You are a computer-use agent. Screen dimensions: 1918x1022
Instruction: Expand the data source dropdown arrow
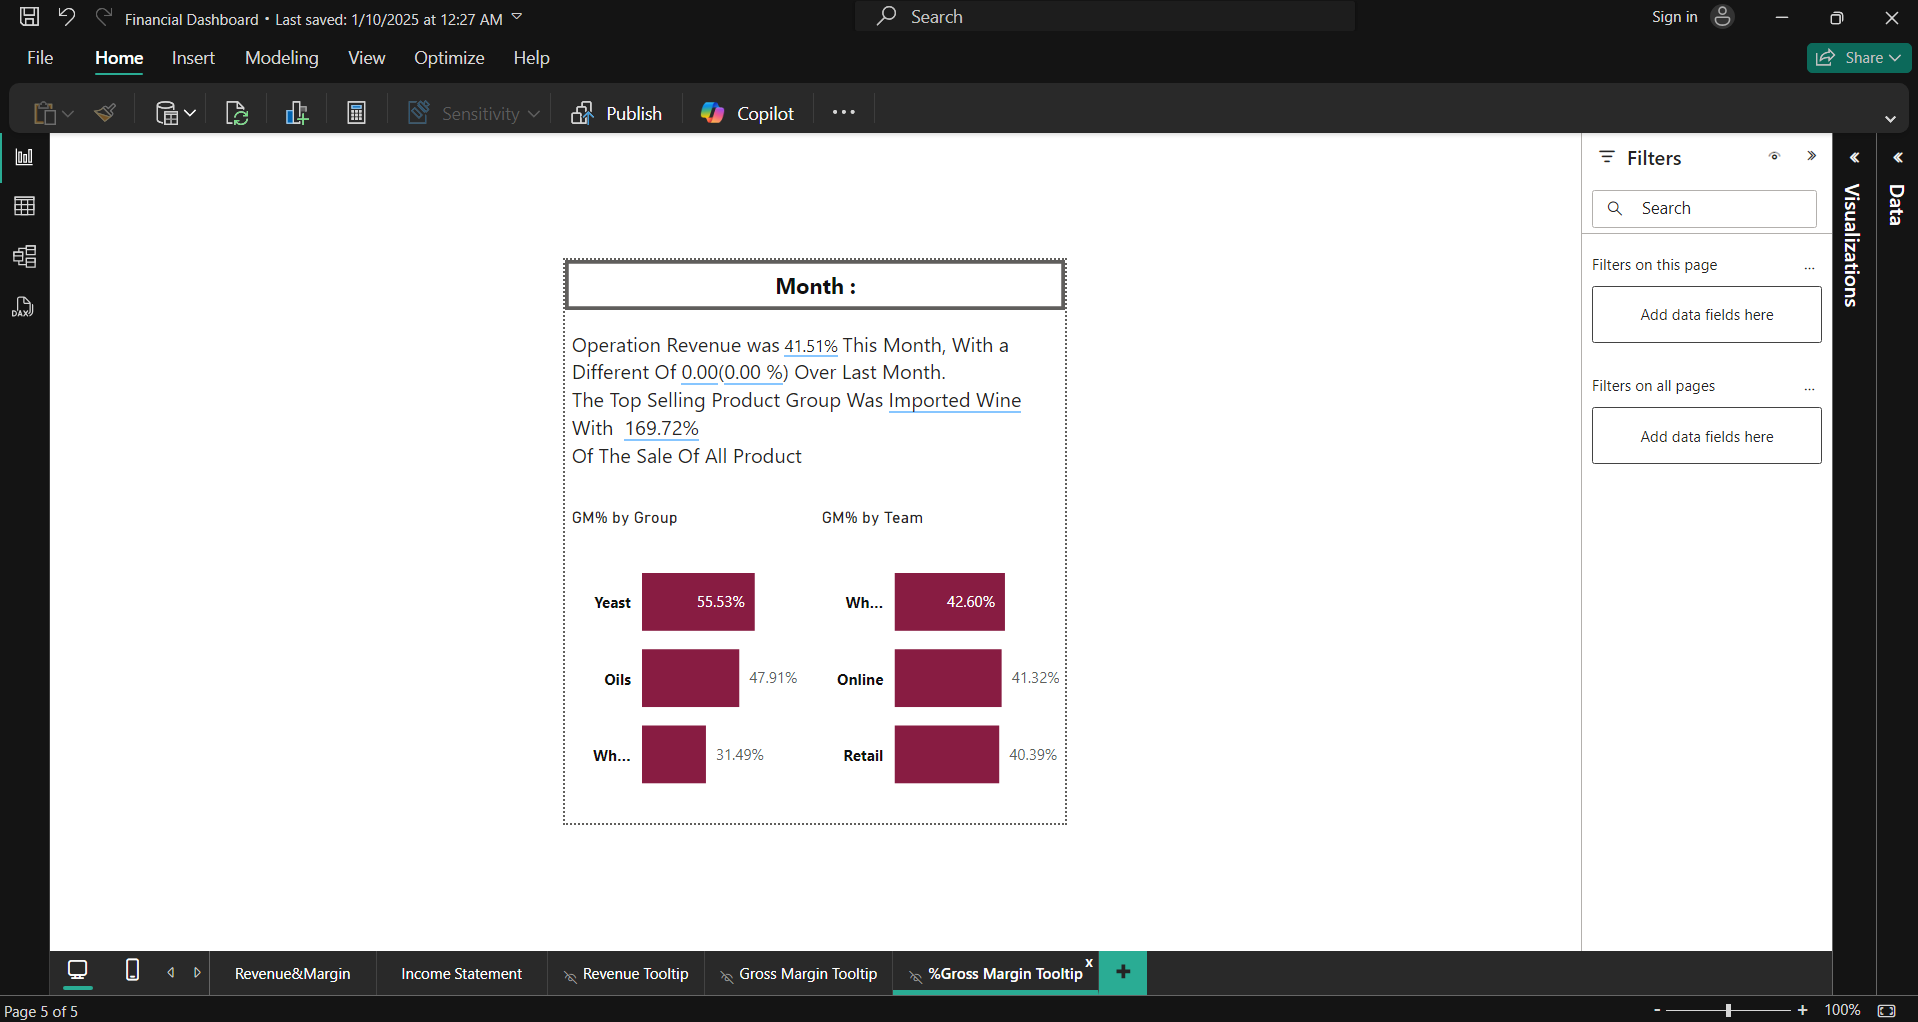pos(190,114)
